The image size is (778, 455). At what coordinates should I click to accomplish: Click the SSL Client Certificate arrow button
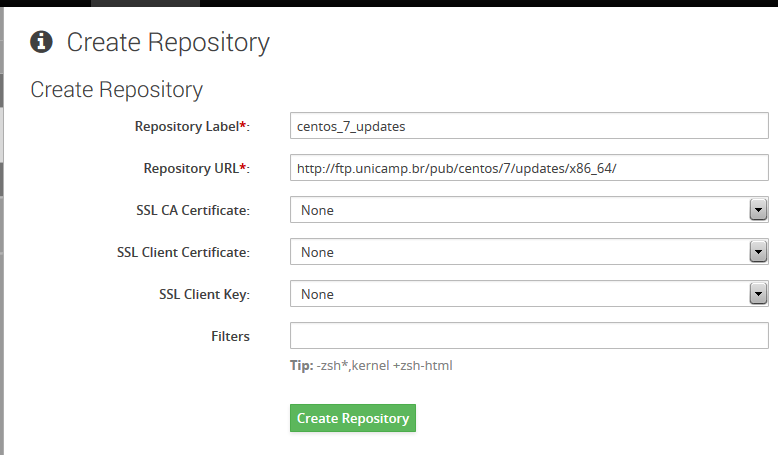[x=758, y=252]
